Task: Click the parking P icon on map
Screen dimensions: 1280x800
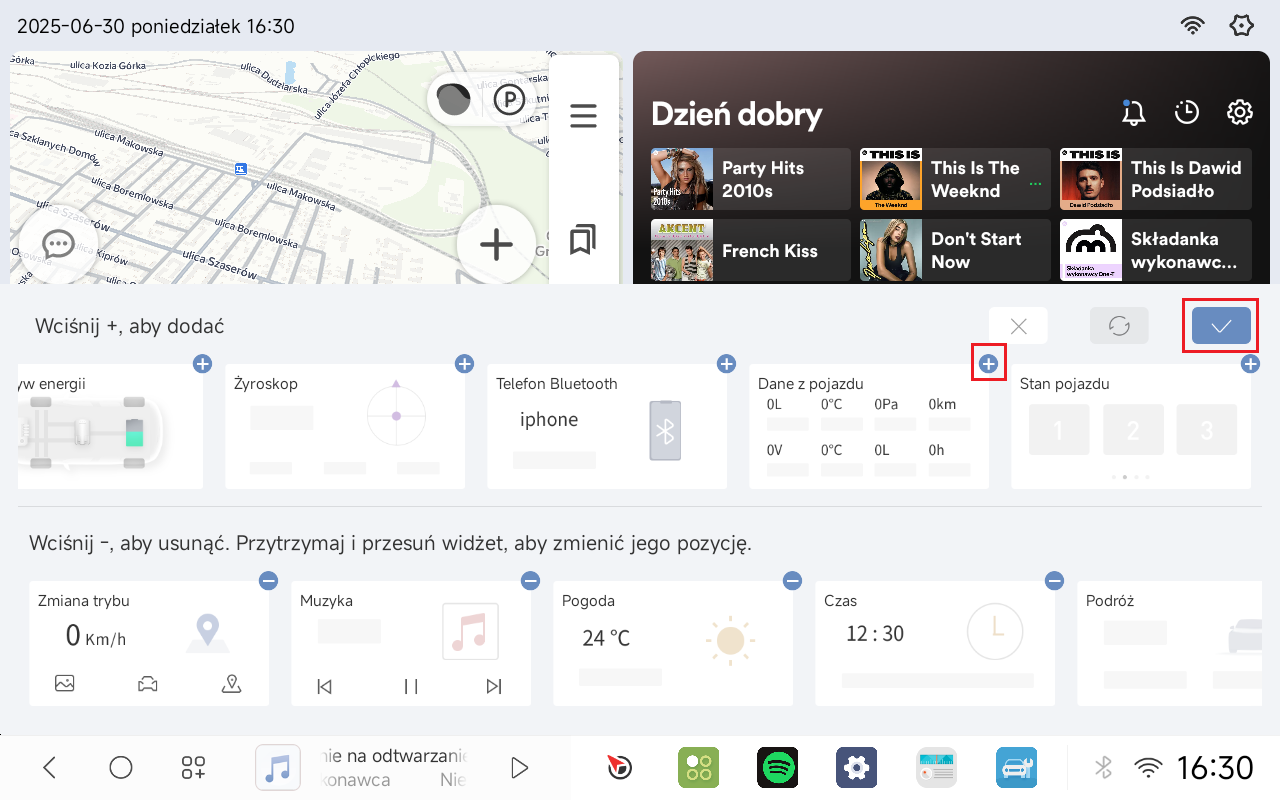Action: 509,100
